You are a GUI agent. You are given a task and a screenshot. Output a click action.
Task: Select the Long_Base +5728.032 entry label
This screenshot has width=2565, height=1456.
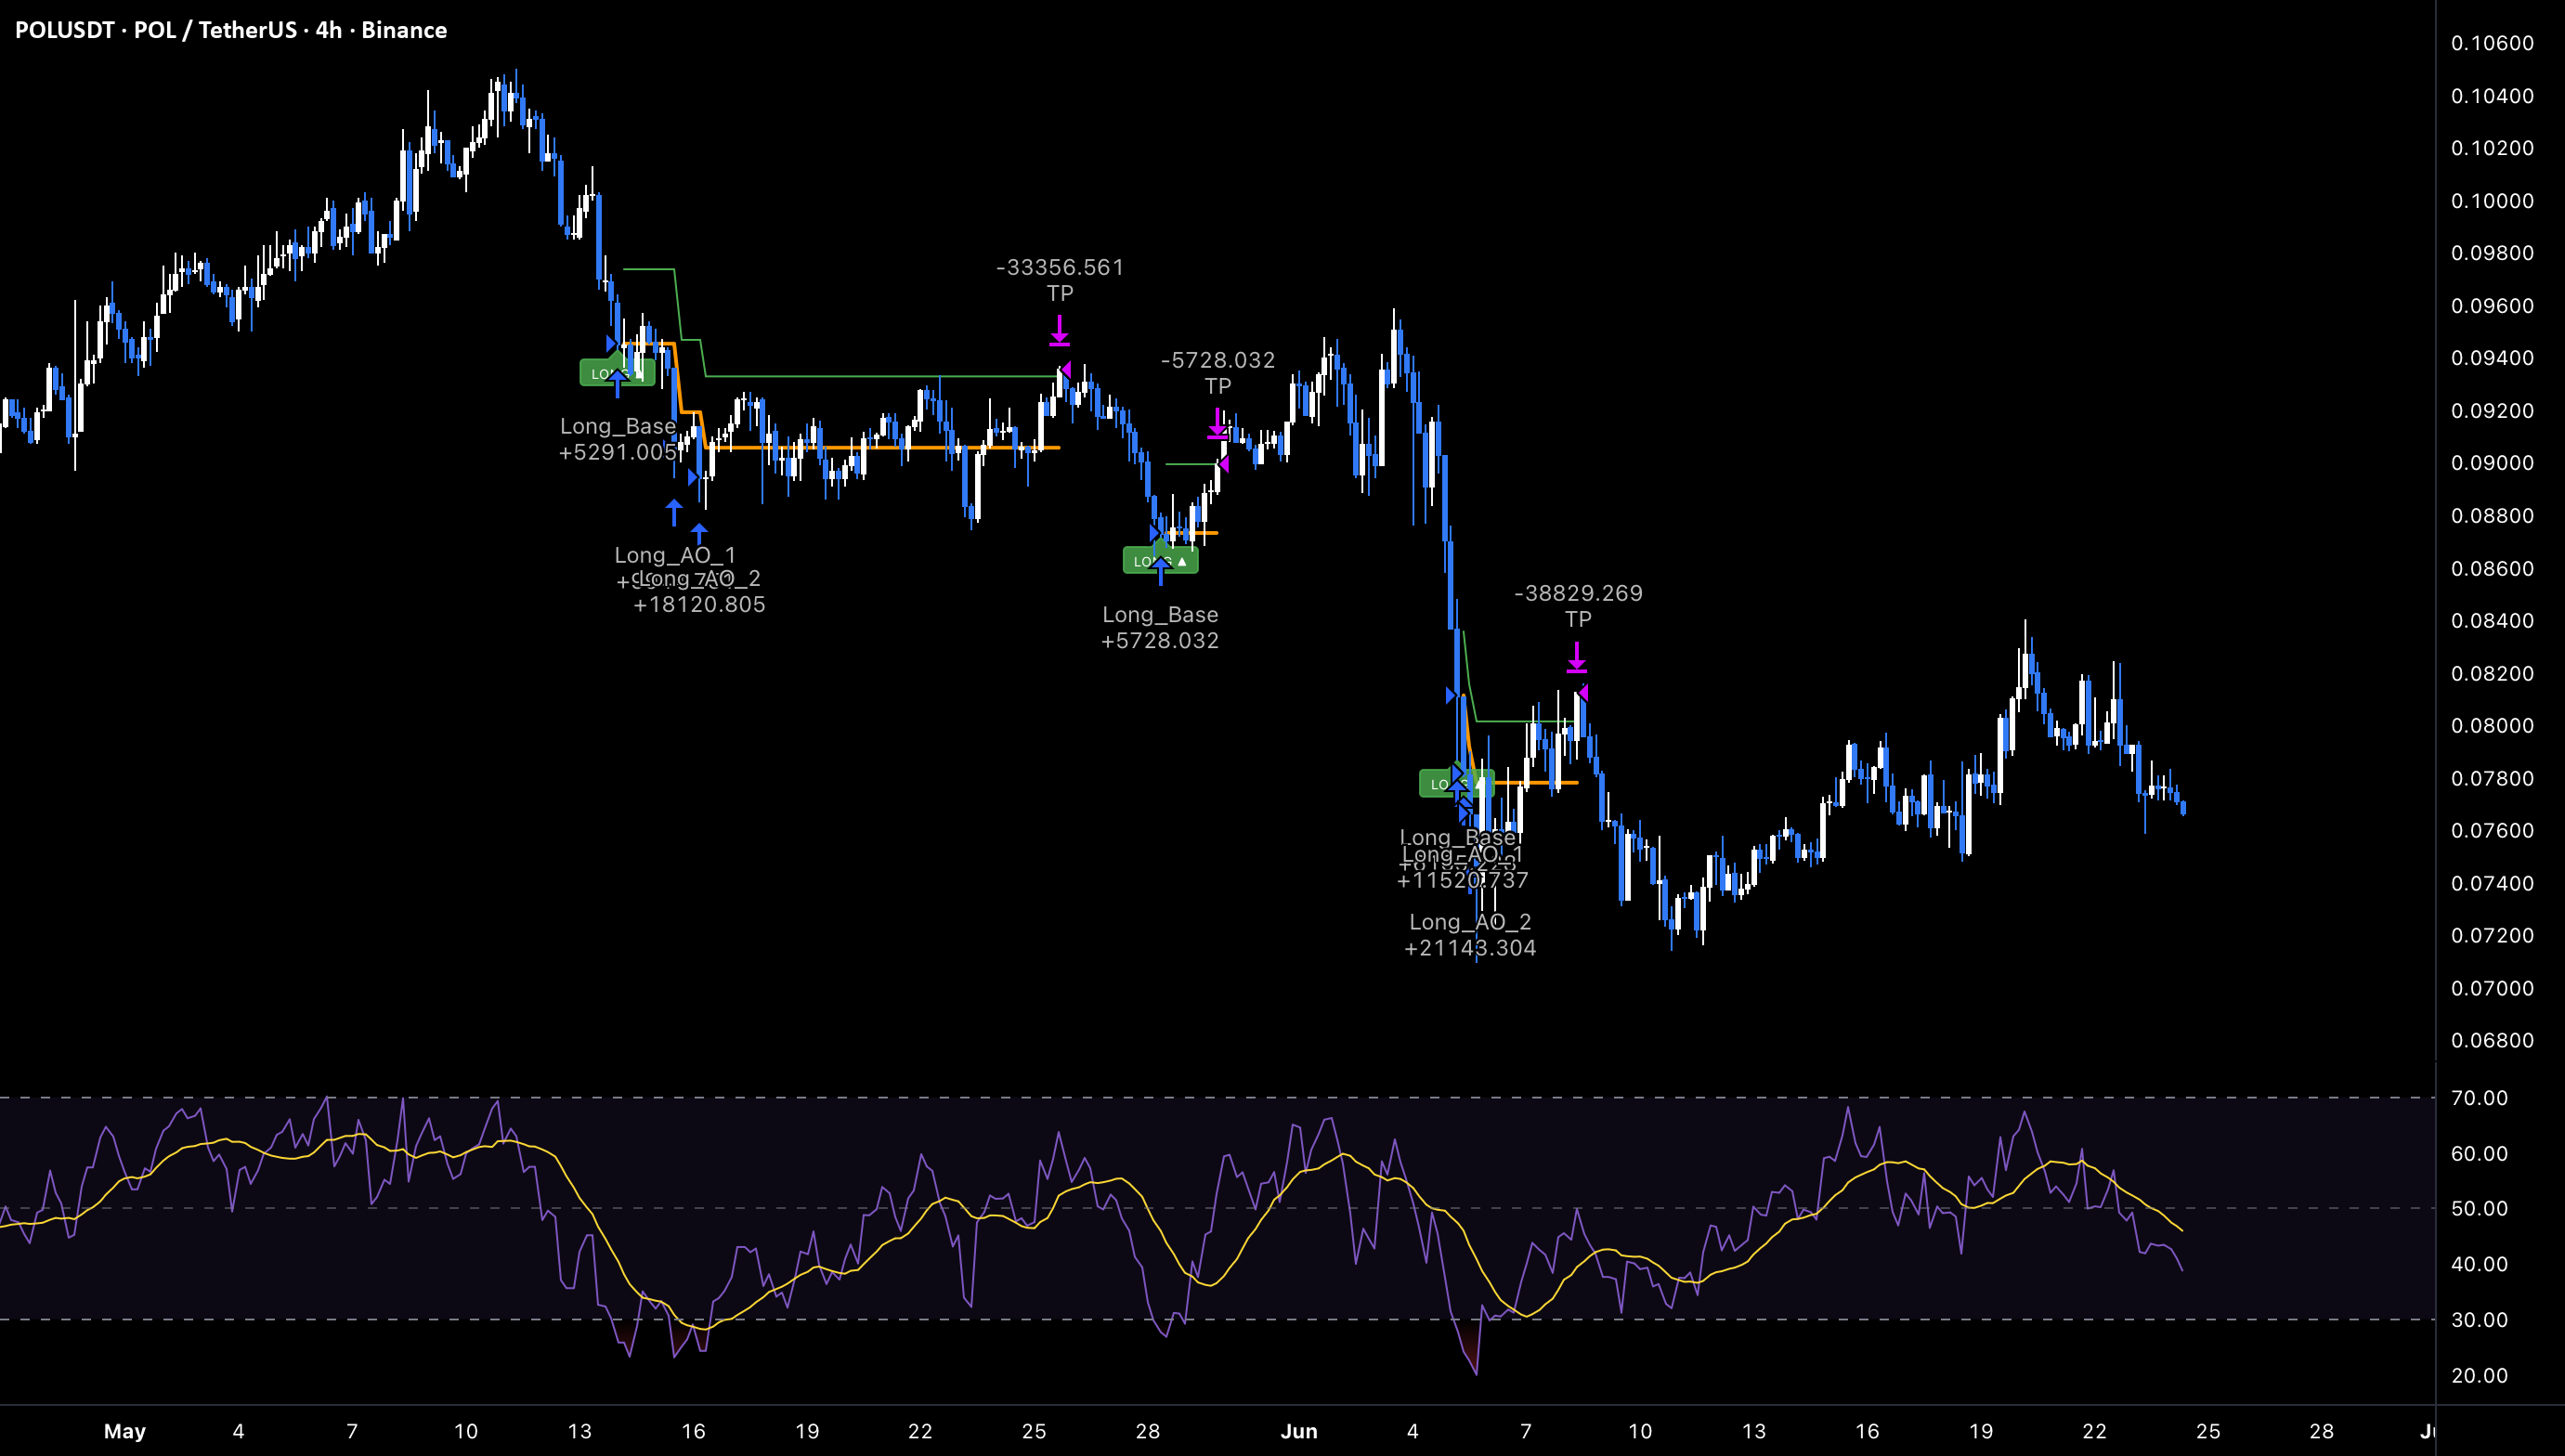(1160, 627)
